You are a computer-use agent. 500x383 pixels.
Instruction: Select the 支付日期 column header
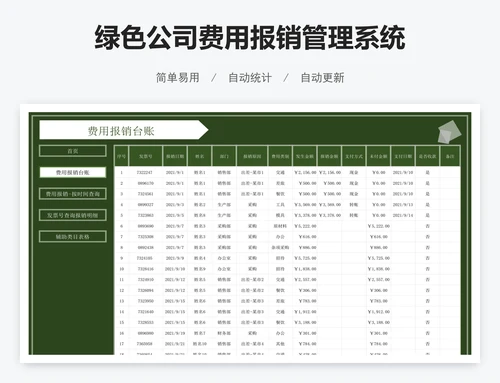tap(403, 156)
